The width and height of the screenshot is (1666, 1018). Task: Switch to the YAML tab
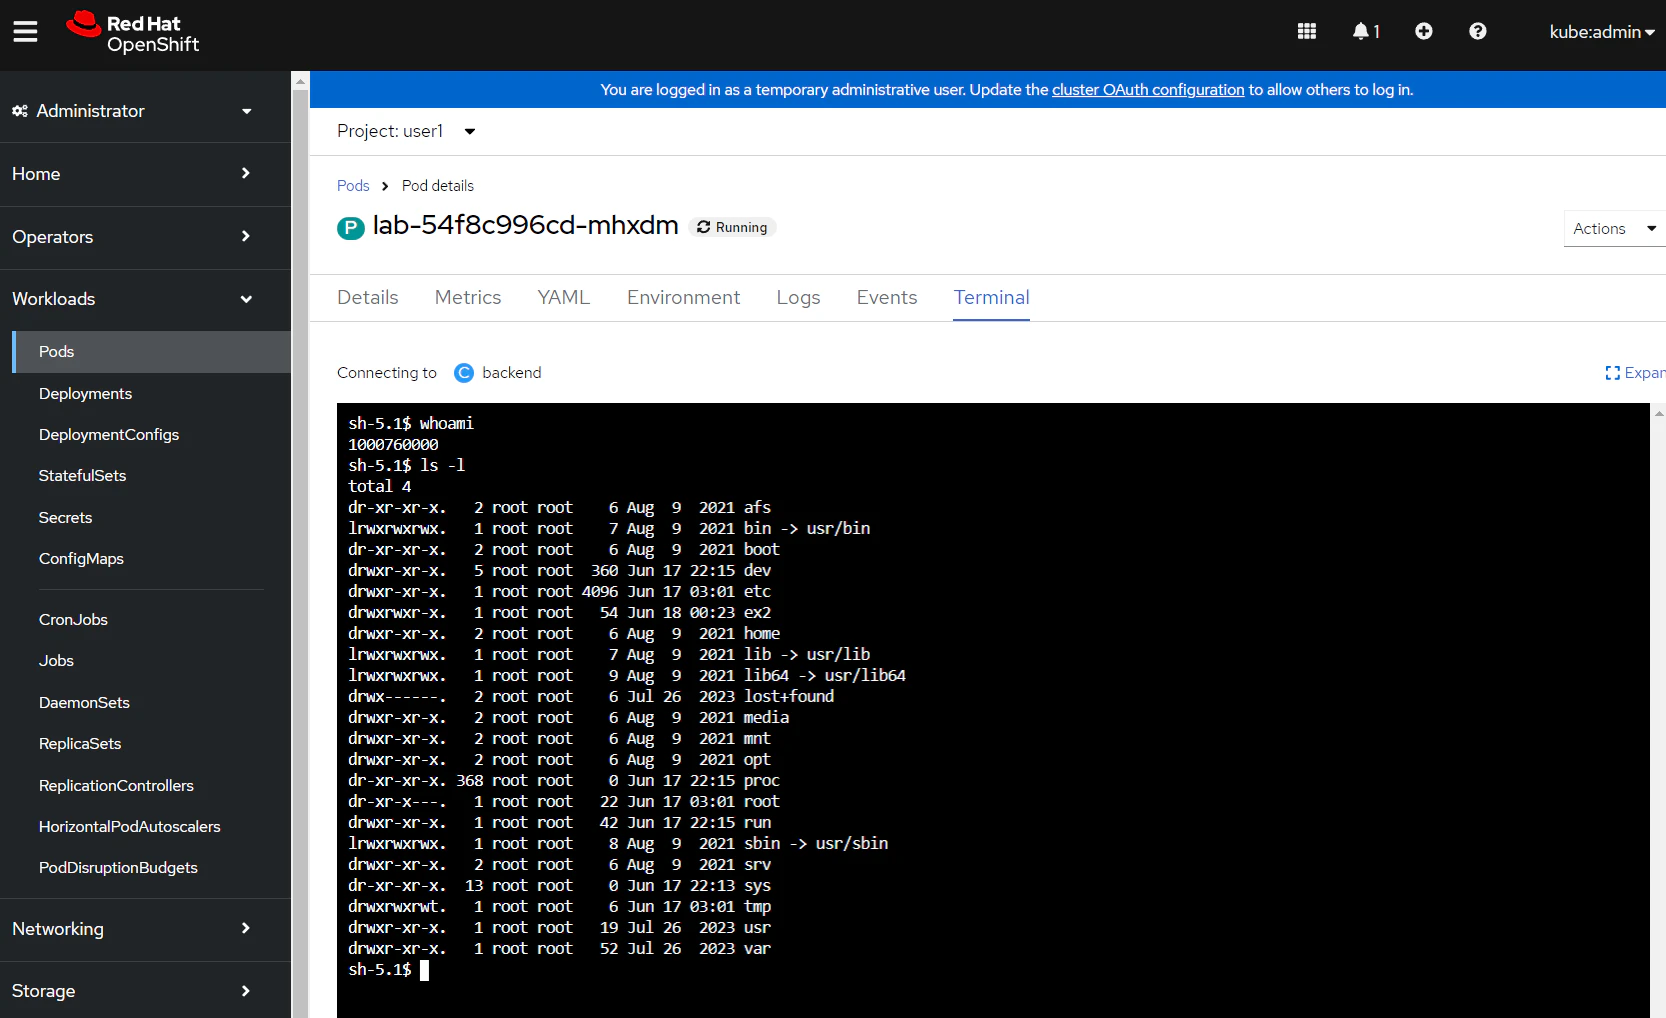point(563,298)
